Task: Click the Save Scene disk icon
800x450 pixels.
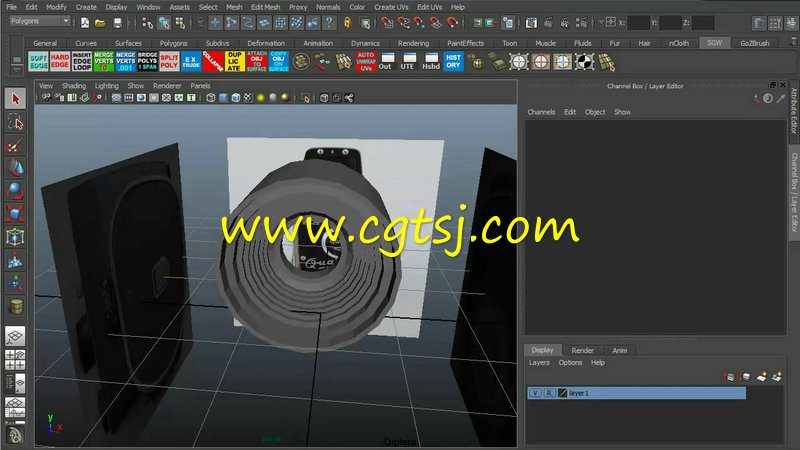Action: tap(118, 23)
